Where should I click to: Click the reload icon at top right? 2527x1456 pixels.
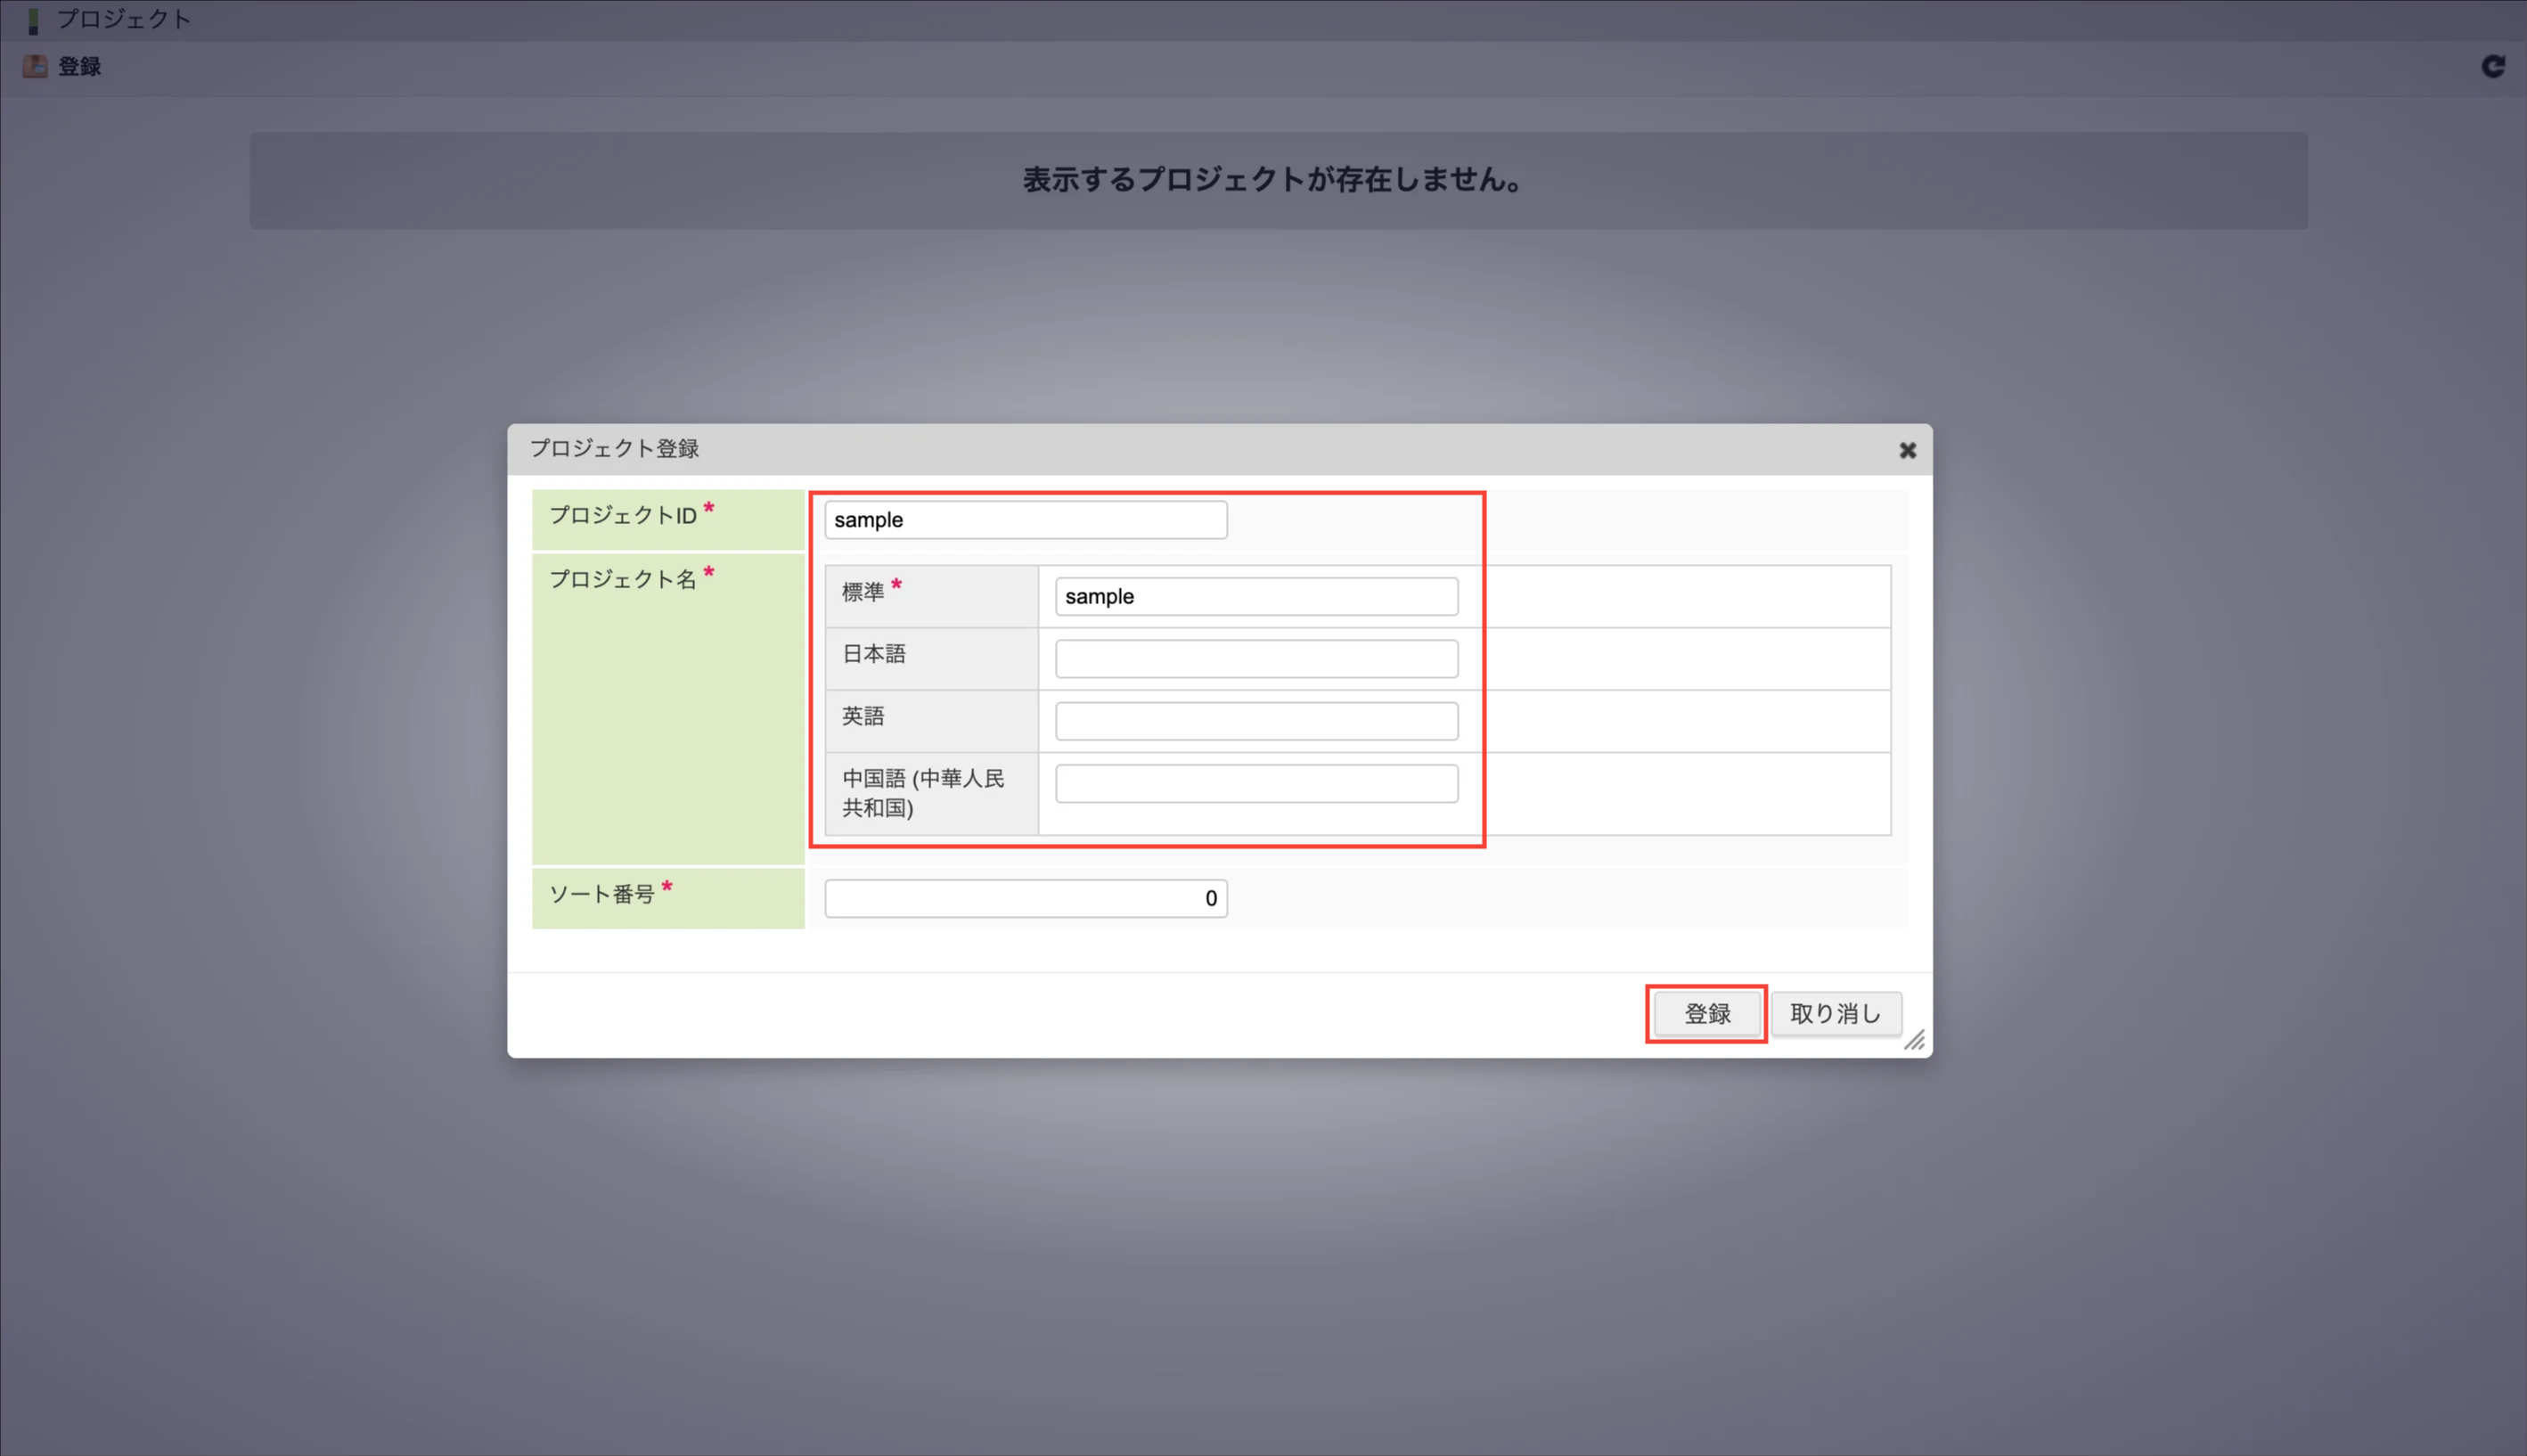click(2493, 66)
